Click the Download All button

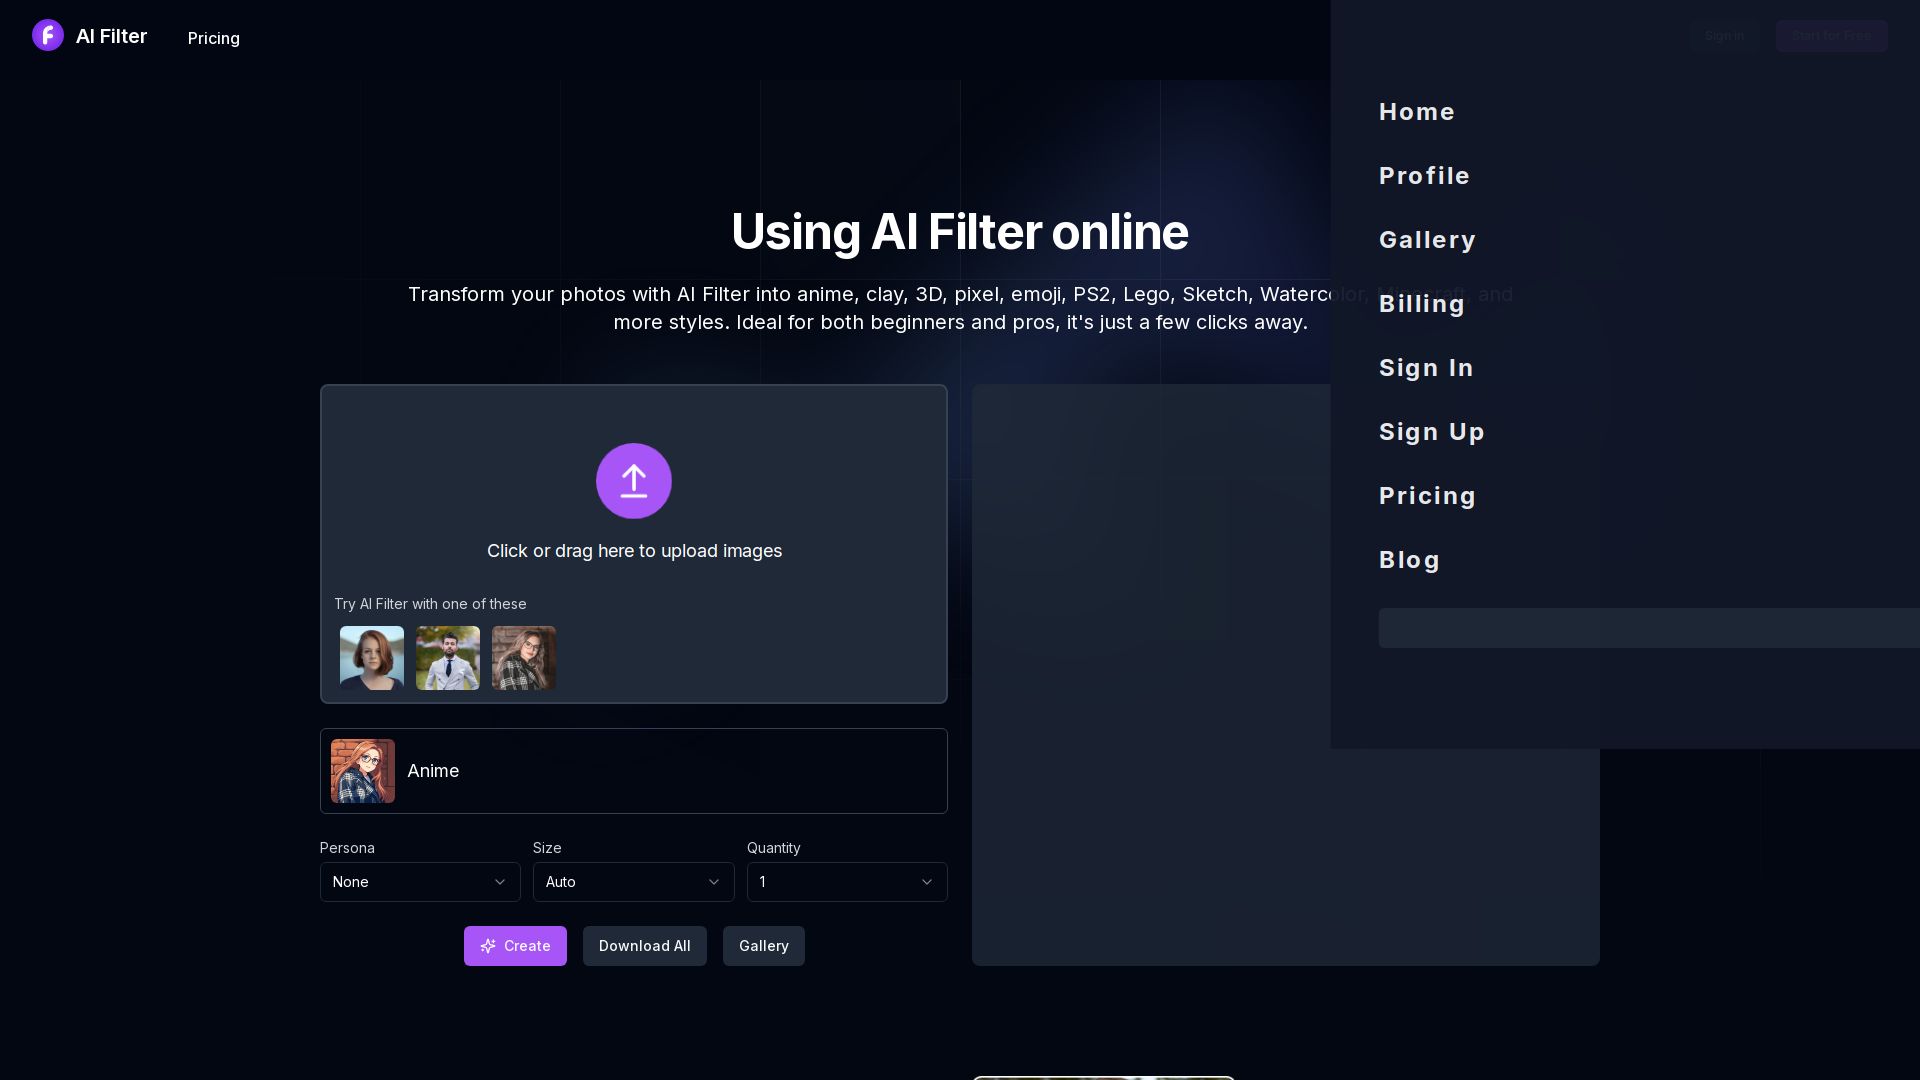point(644,946)
